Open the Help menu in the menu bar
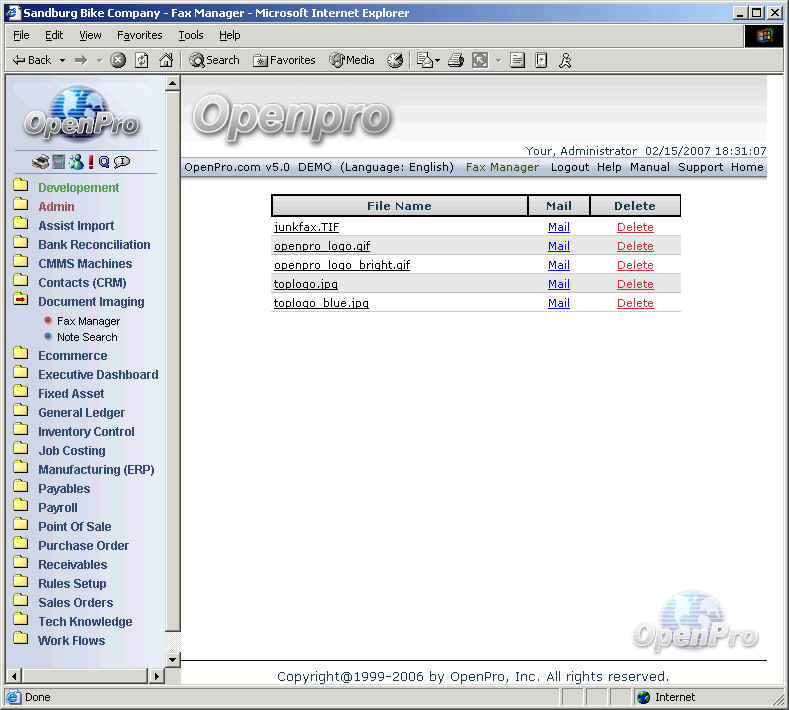Image resolution: width=789 pixels, height=710 pixels. pos(229,35)
